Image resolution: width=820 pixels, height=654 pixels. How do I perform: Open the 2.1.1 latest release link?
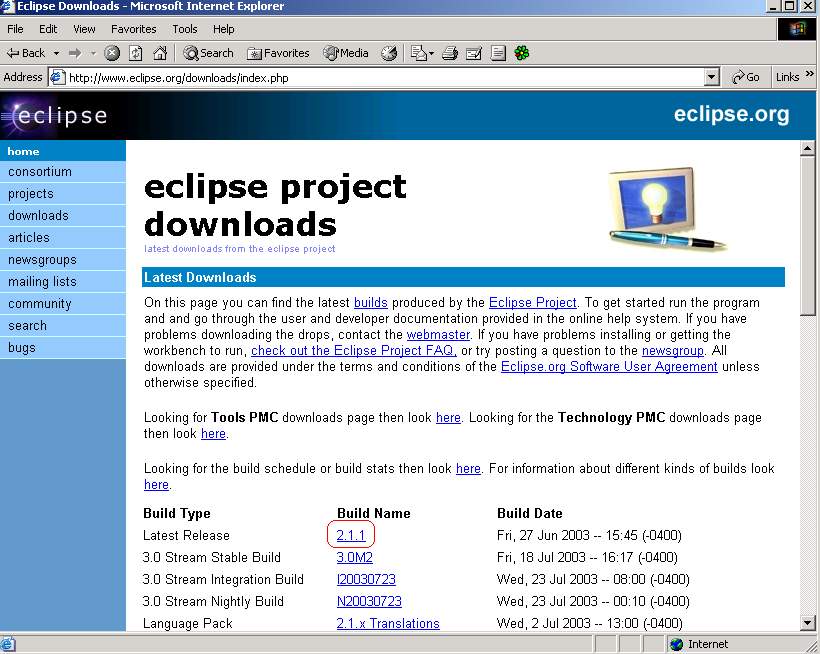(x=350, y=535)
